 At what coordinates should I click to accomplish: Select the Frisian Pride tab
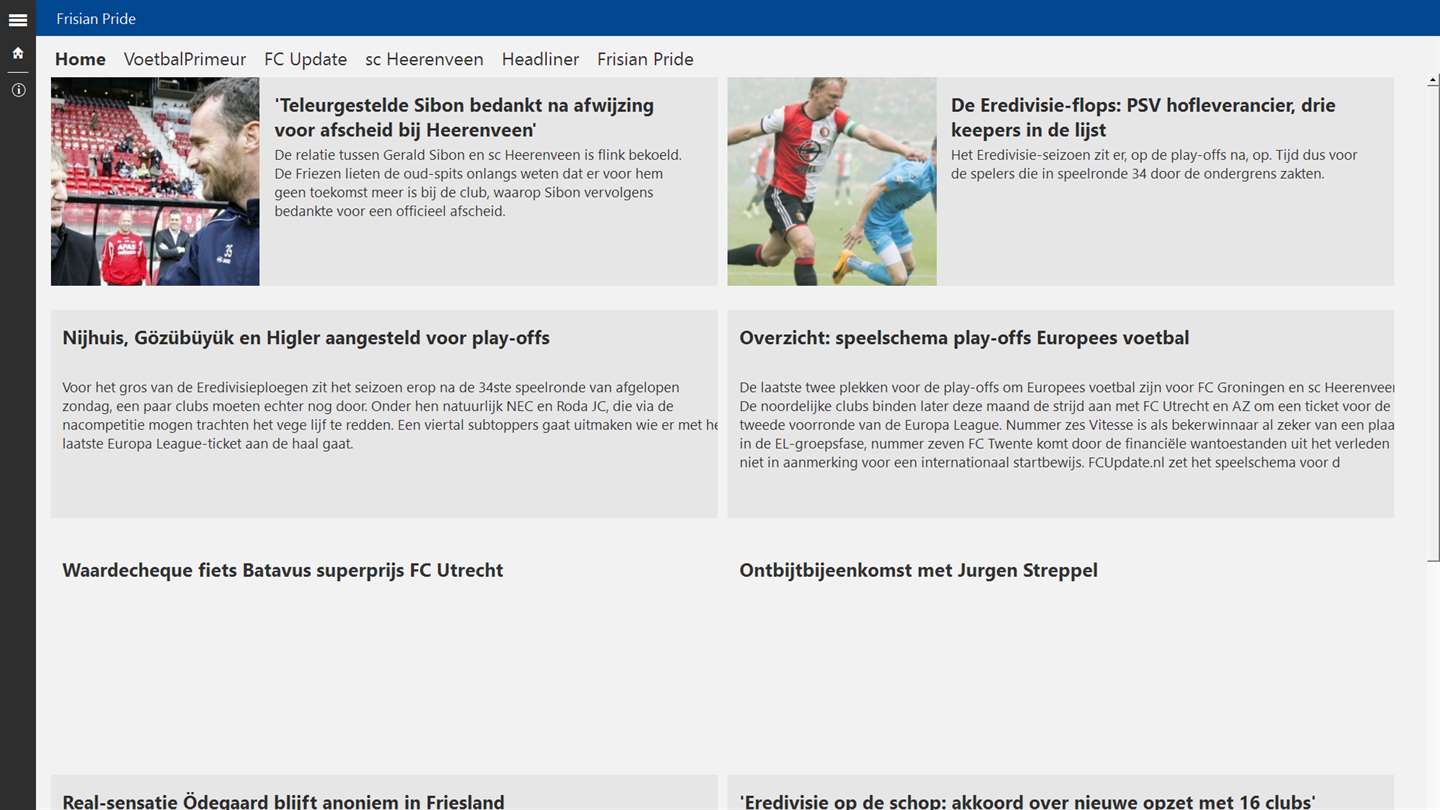(x=645, y=59)
